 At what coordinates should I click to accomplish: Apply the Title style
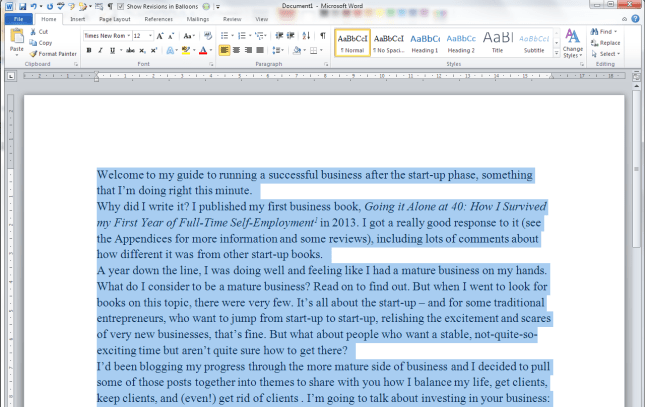[x=497, y=43]
